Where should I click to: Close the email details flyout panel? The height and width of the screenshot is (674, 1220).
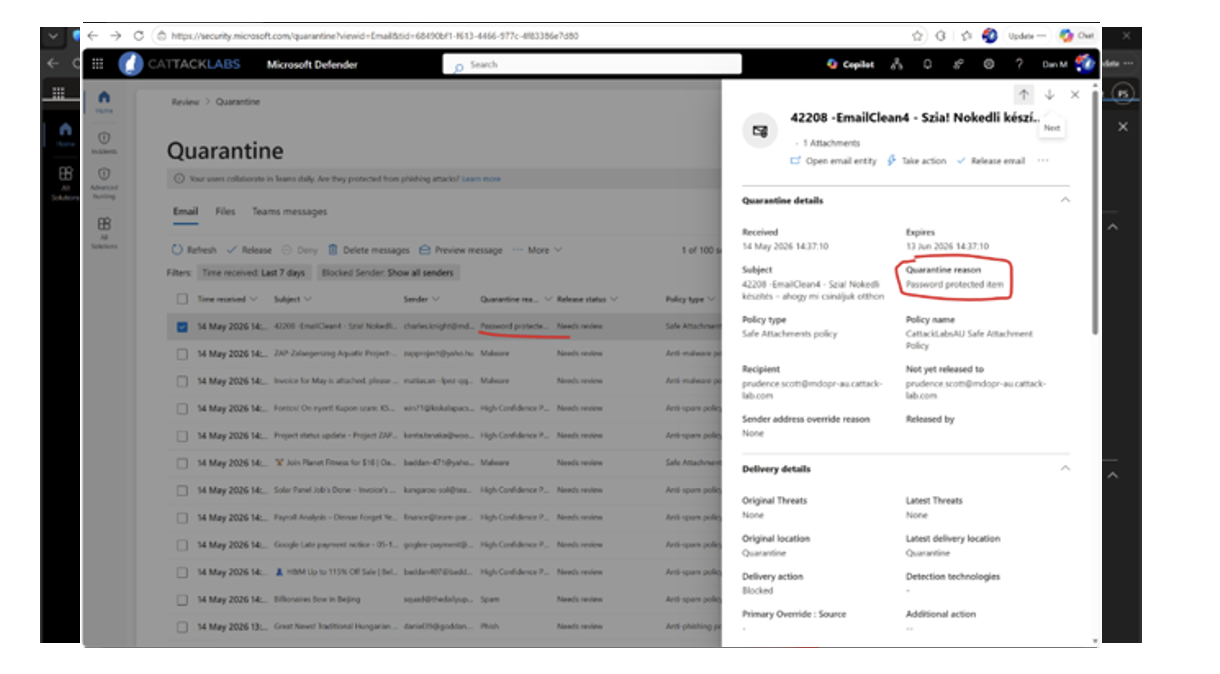click(1075, 95)
